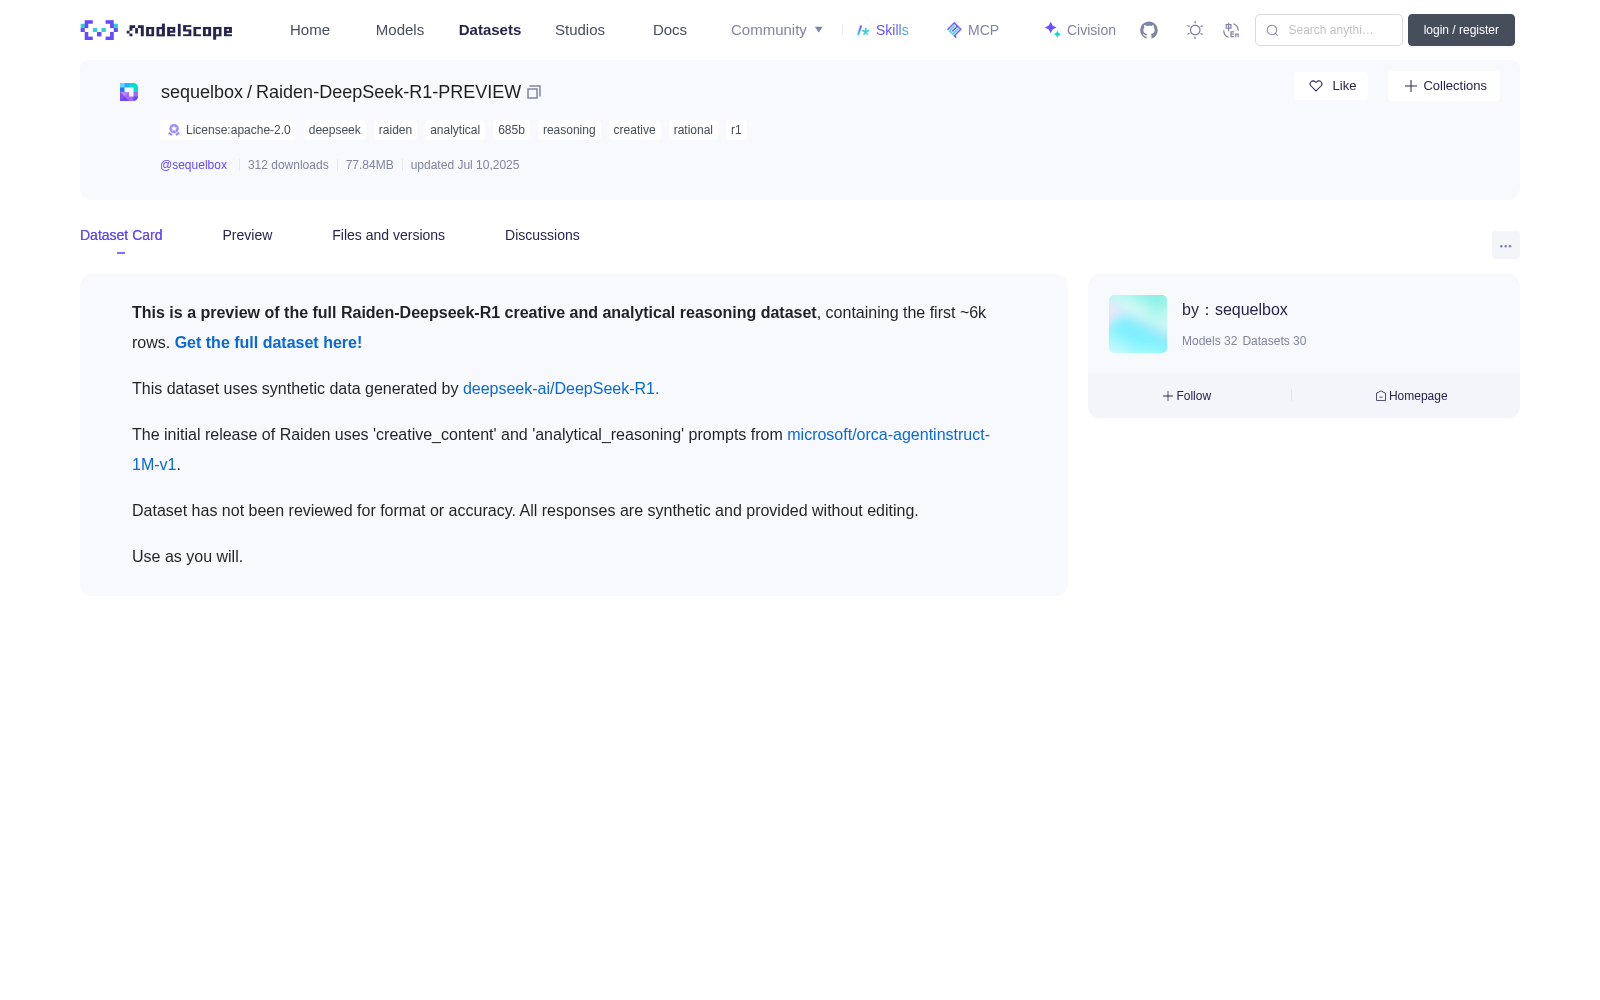Click the creative tag
Image resolution: width=1600 pixels, height=1000 pixels.
click(634, 130)
